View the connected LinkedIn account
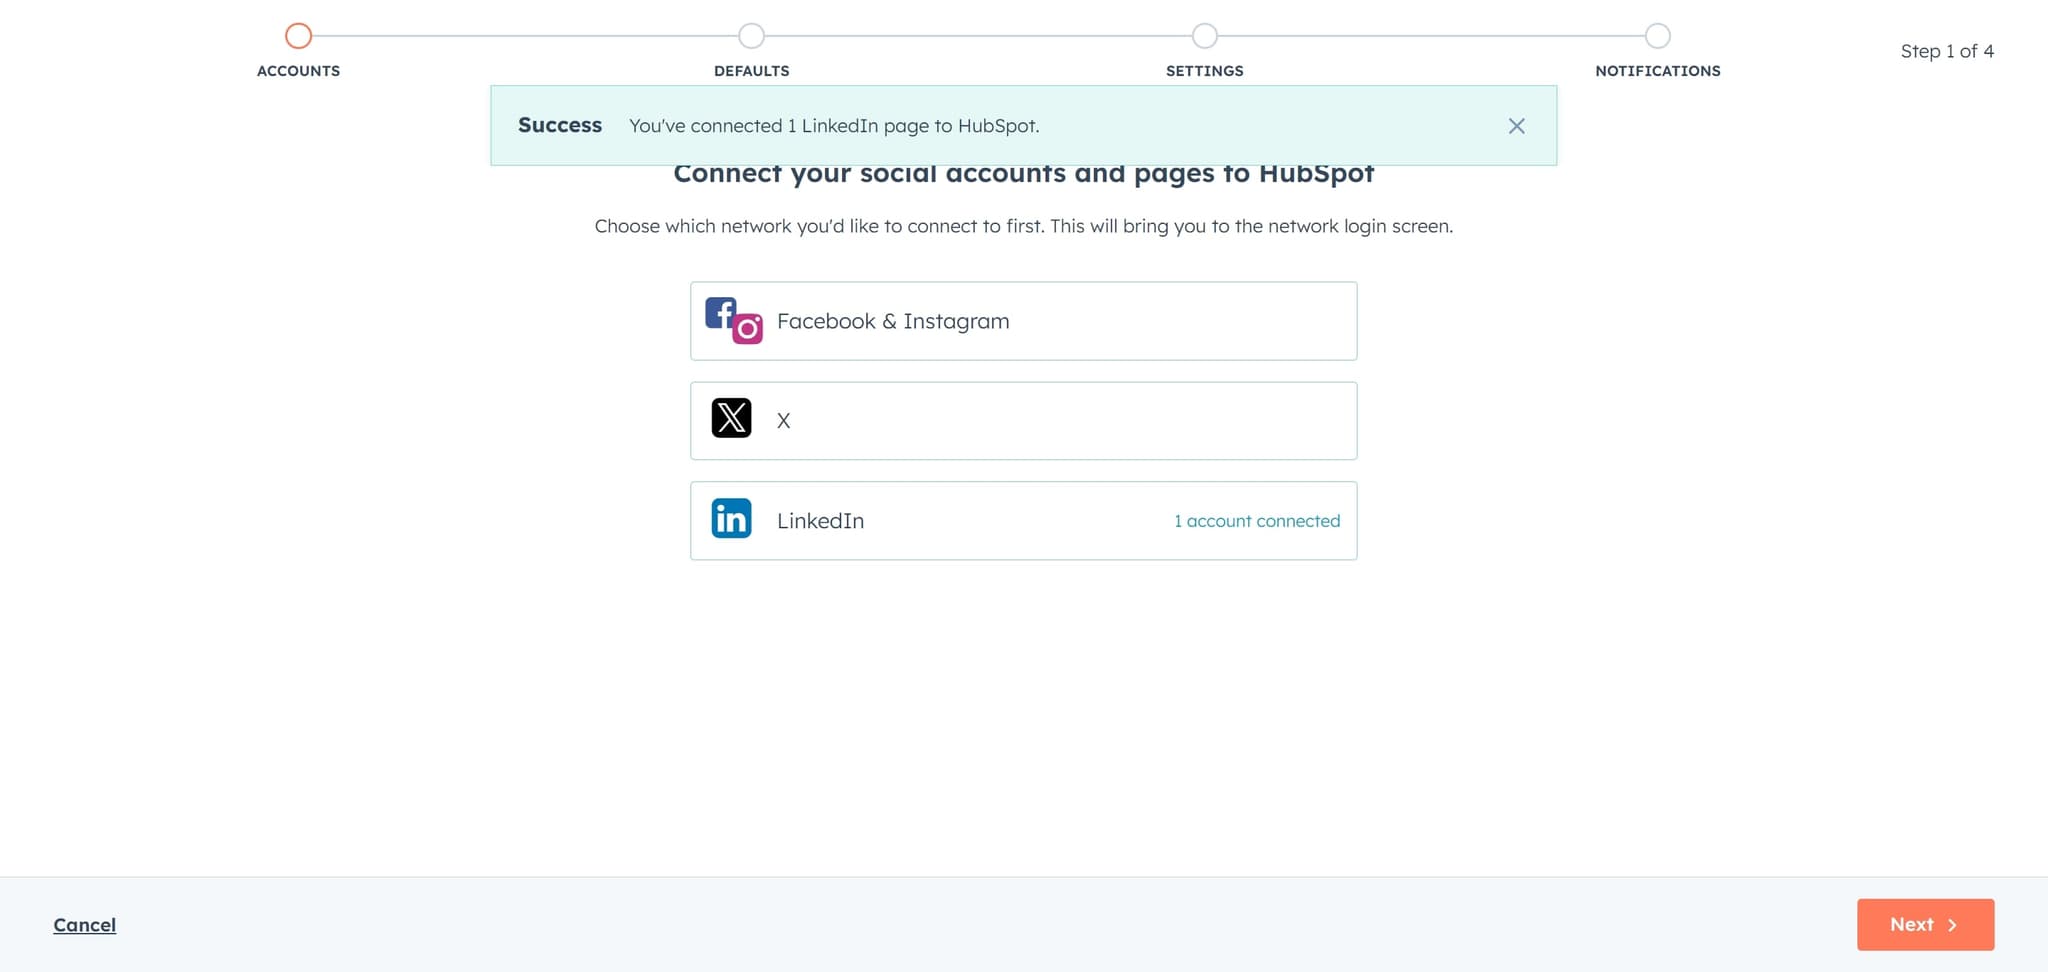The width and height of the screenshot is (2048, 972). 1257,520
